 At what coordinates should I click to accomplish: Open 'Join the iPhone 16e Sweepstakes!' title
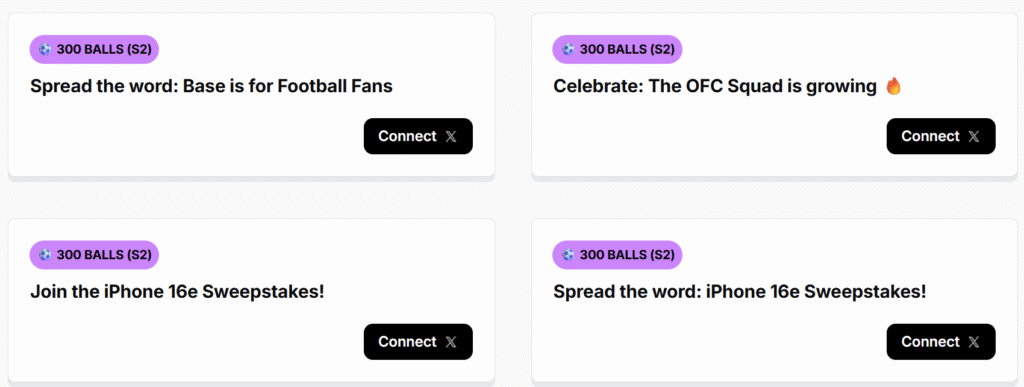177,292
